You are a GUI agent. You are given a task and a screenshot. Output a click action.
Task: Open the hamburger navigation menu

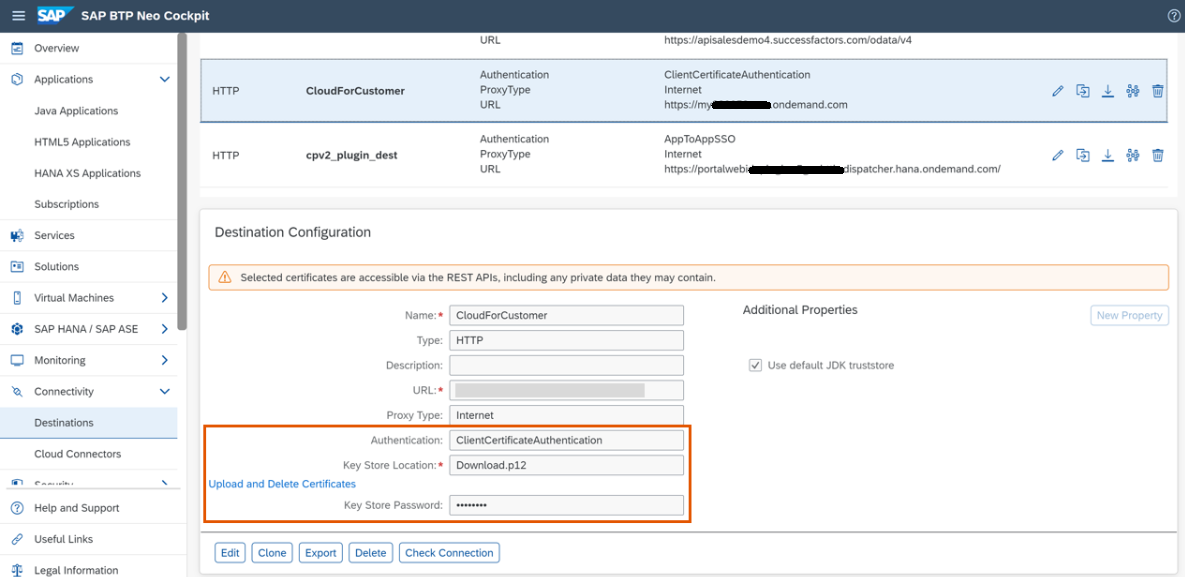(x=18, y=16)
